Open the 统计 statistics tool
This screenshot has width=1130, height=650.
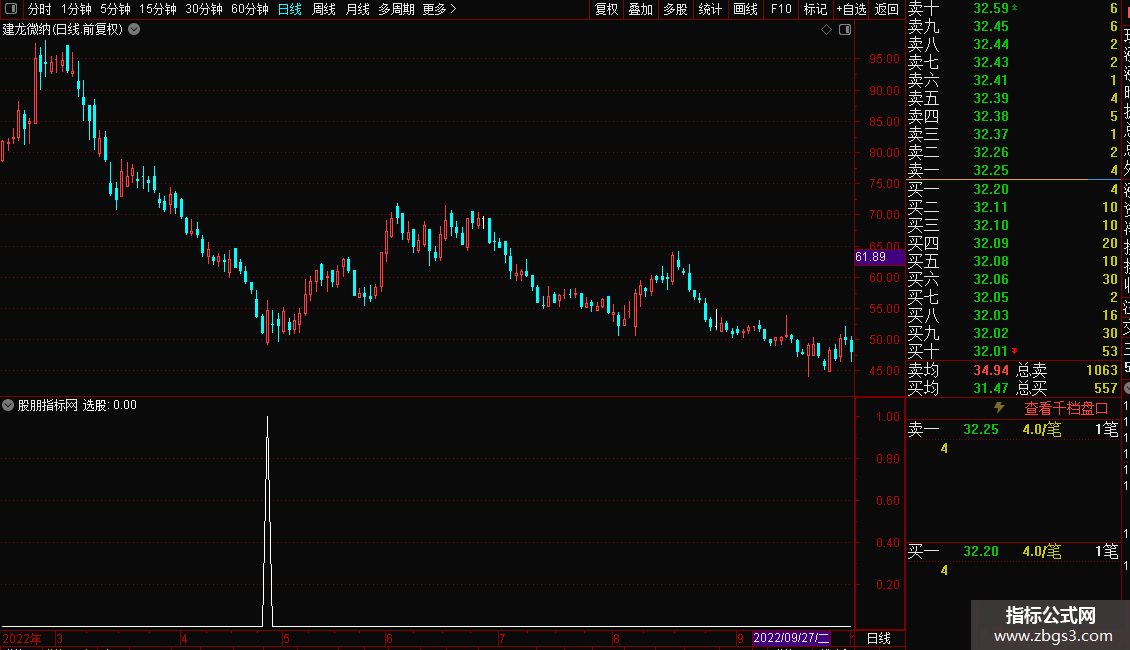pos(710,9)
